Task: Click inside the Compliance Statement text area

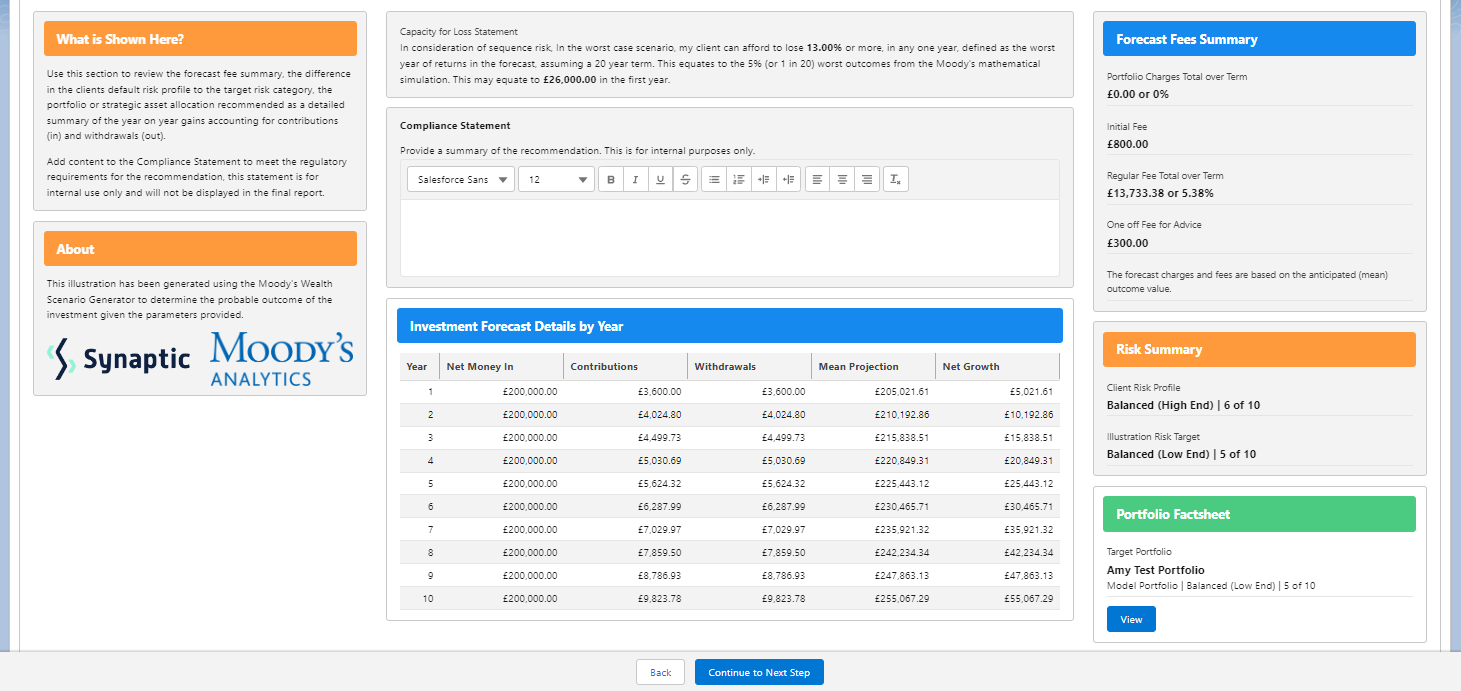Action: coord(730,237)
